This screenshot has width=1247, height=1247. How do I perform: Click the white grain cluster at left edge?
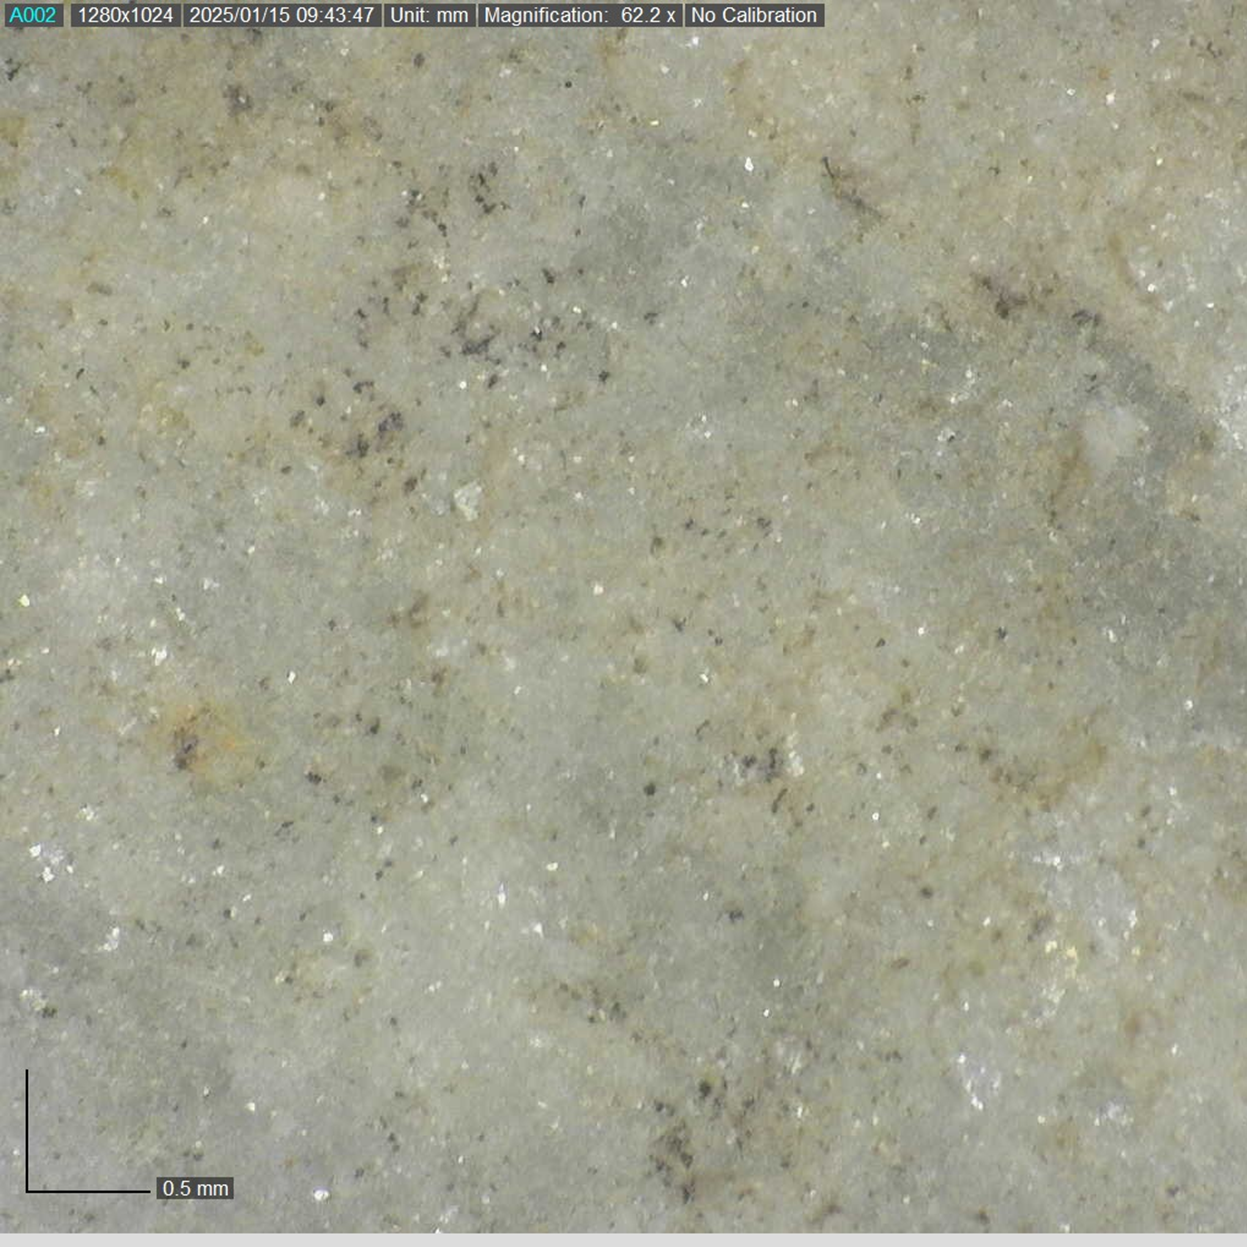pyautogui.click(x=45, y=862)
